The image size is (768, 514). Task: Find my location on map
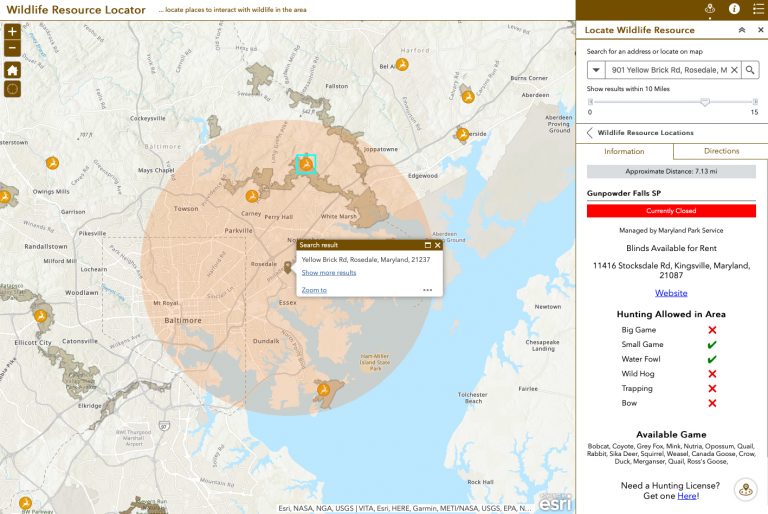pyautogui.click(x=12, y=89)
